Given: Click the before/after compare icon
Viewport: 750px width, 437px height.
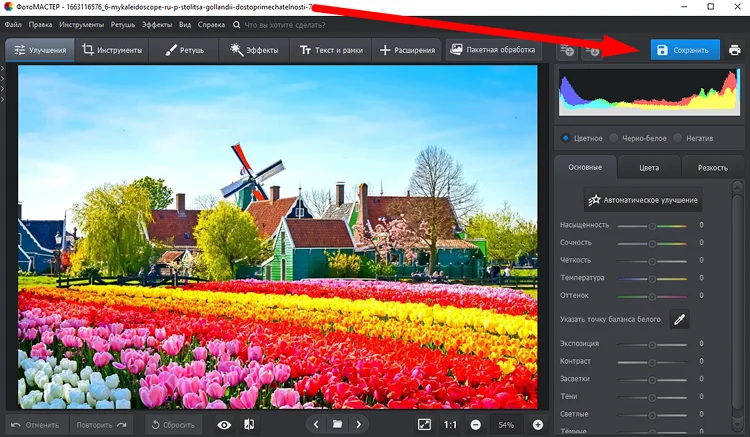Looking at the screenshot, I should click(x=249, y=425).
